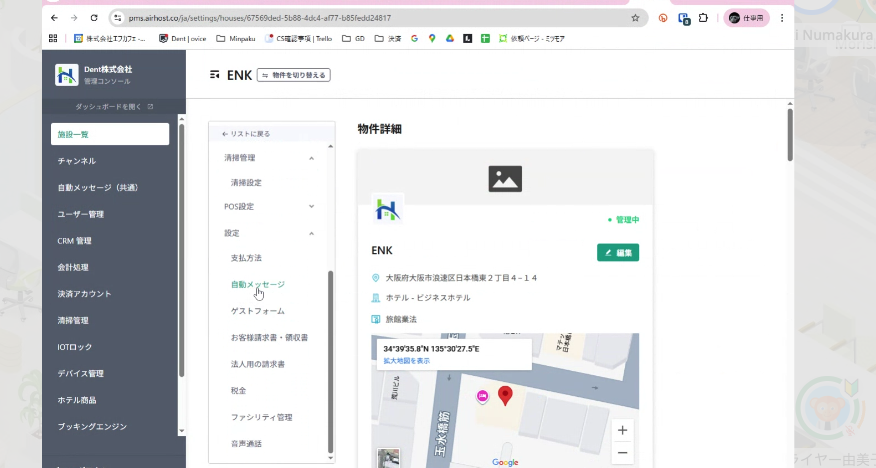
Task: Collapse the 設定 section chevron
Action: tap(311, 233)
